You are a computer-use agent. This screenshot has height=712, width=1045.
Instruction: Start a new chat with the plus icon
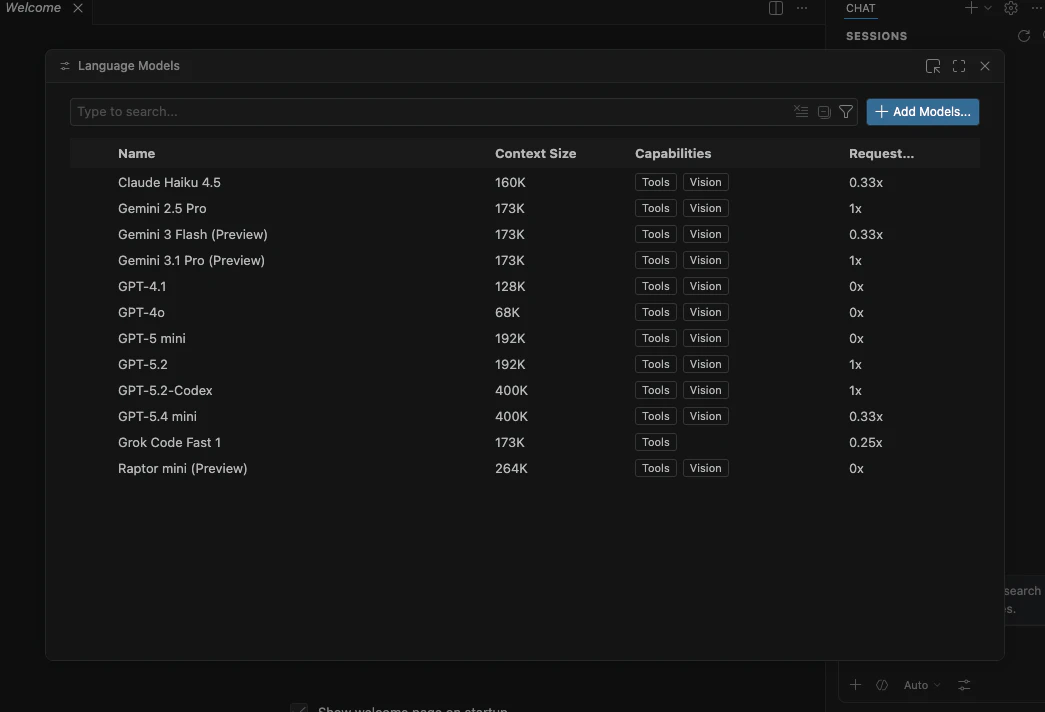coord(971,8)
